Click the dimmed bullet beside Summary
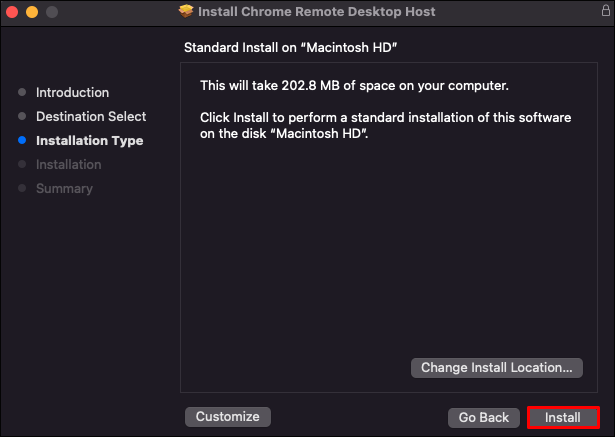615x437 pixels. click(22, 189)
